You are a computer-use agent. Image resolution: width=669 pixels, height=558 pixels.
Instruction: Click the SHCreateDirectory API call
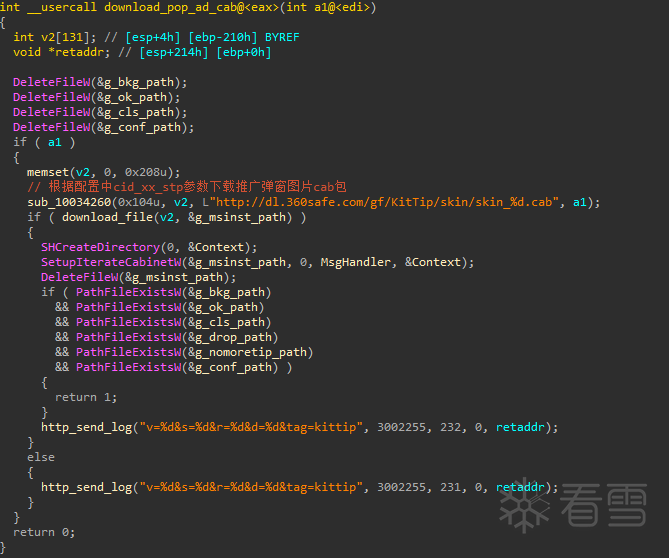(x=100, y=247)
